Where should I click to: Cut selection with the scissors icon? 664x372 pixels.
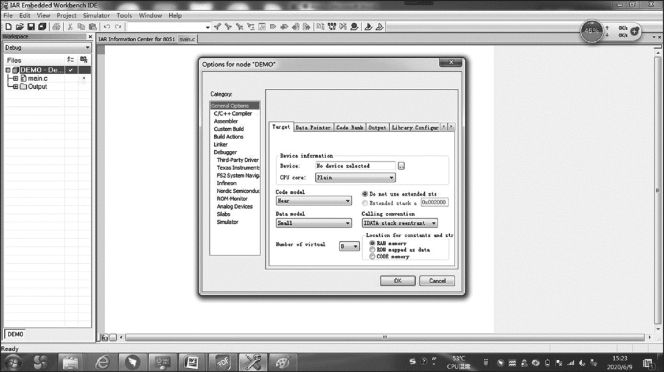click(x=70, y=27)
